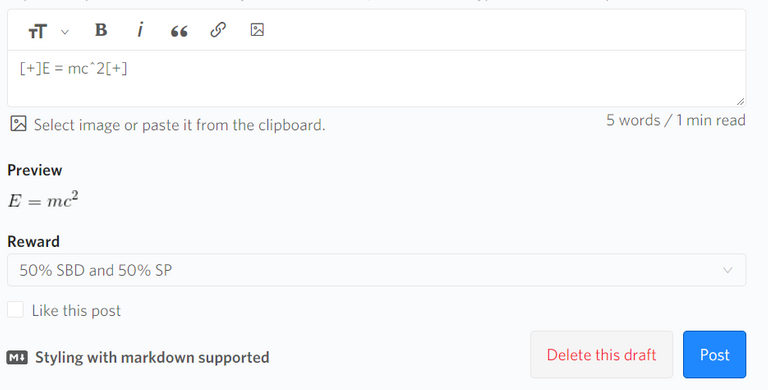The height and width of the screenshot is (390, 768).
Task: Insert a hyperlink with the chain icon
Action: (218, 30)
